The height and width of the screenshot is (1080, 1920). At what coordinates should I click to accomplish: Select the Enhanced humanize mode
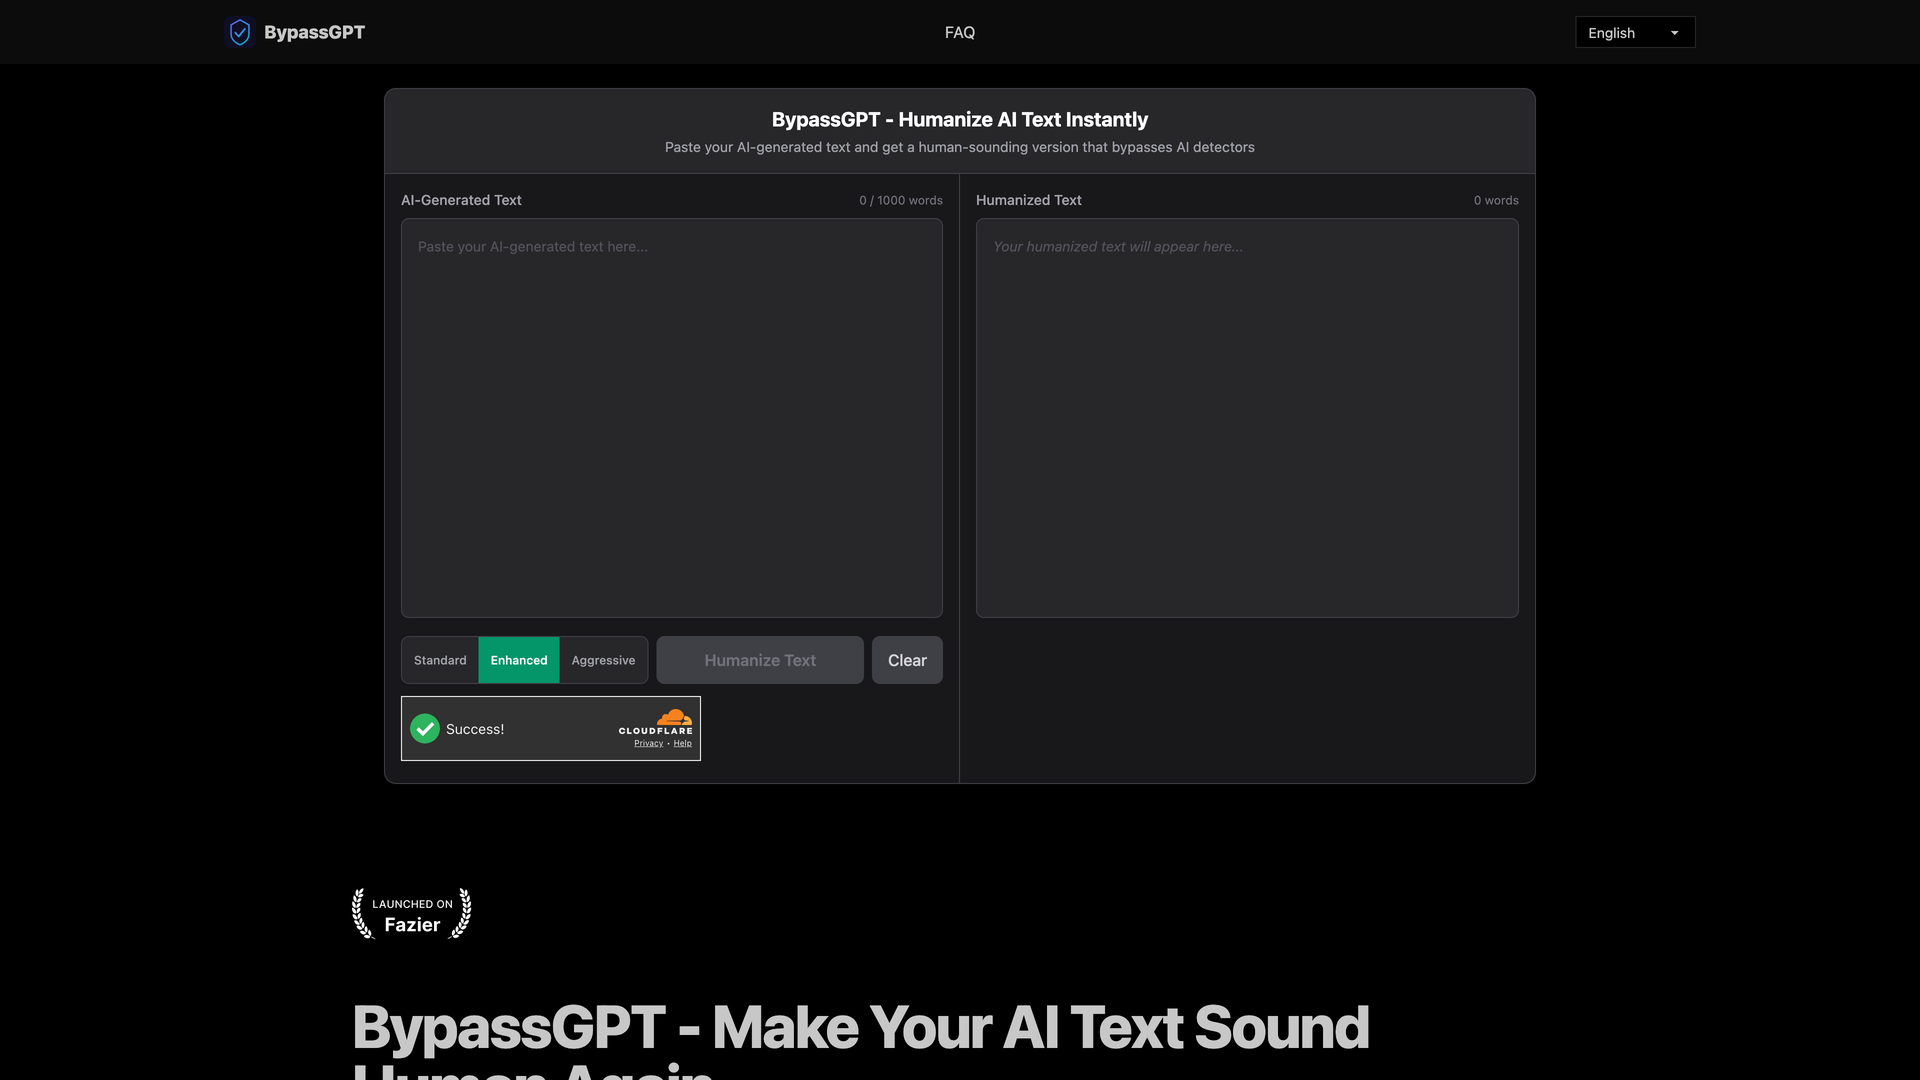click(x=519, y=660)
